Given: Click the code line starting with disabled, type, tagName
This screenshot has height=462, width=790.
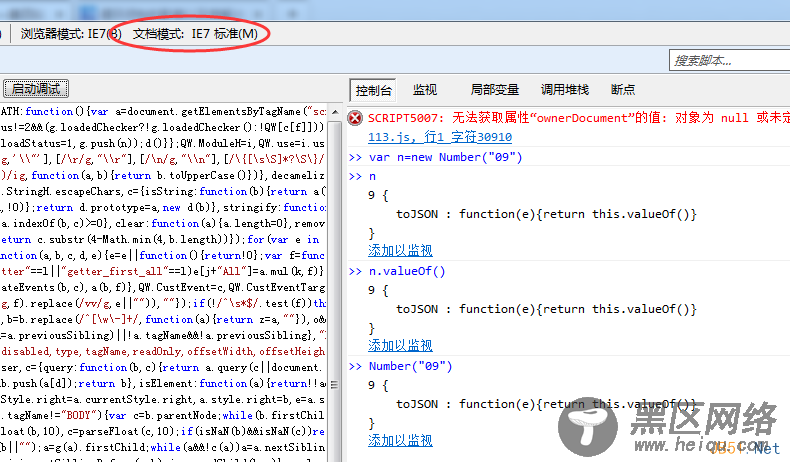Looking at the screenshot, I should tap(163, 351).
